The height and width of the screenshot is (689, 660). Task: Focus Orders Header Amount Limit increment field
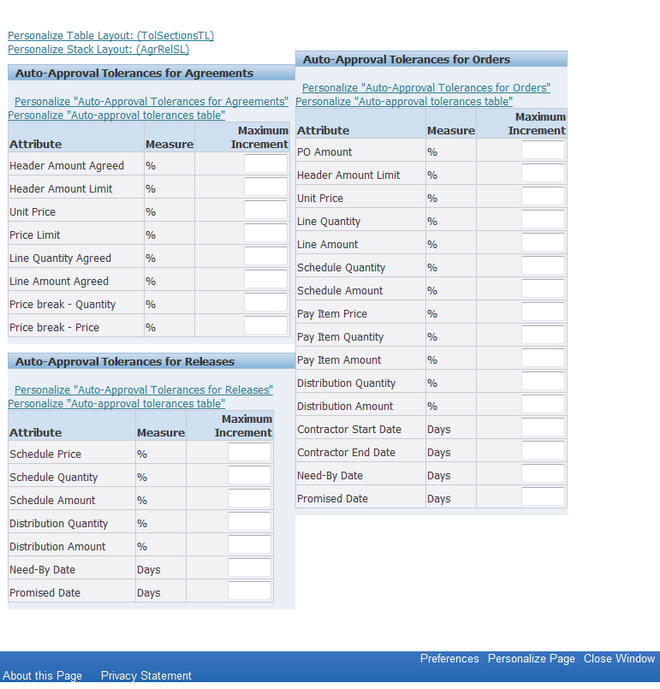(x=543, y=174)
